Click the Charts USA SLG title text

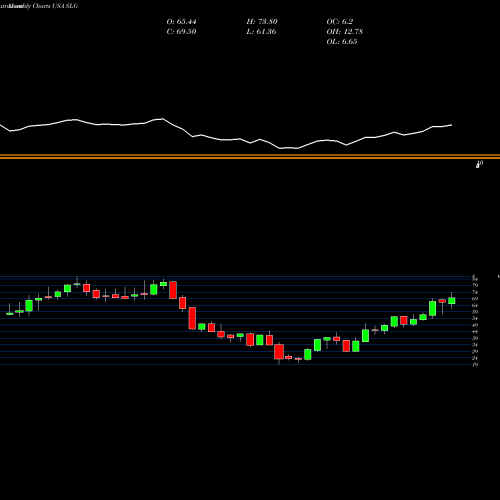pyautogui.click(x=55, y=6)
